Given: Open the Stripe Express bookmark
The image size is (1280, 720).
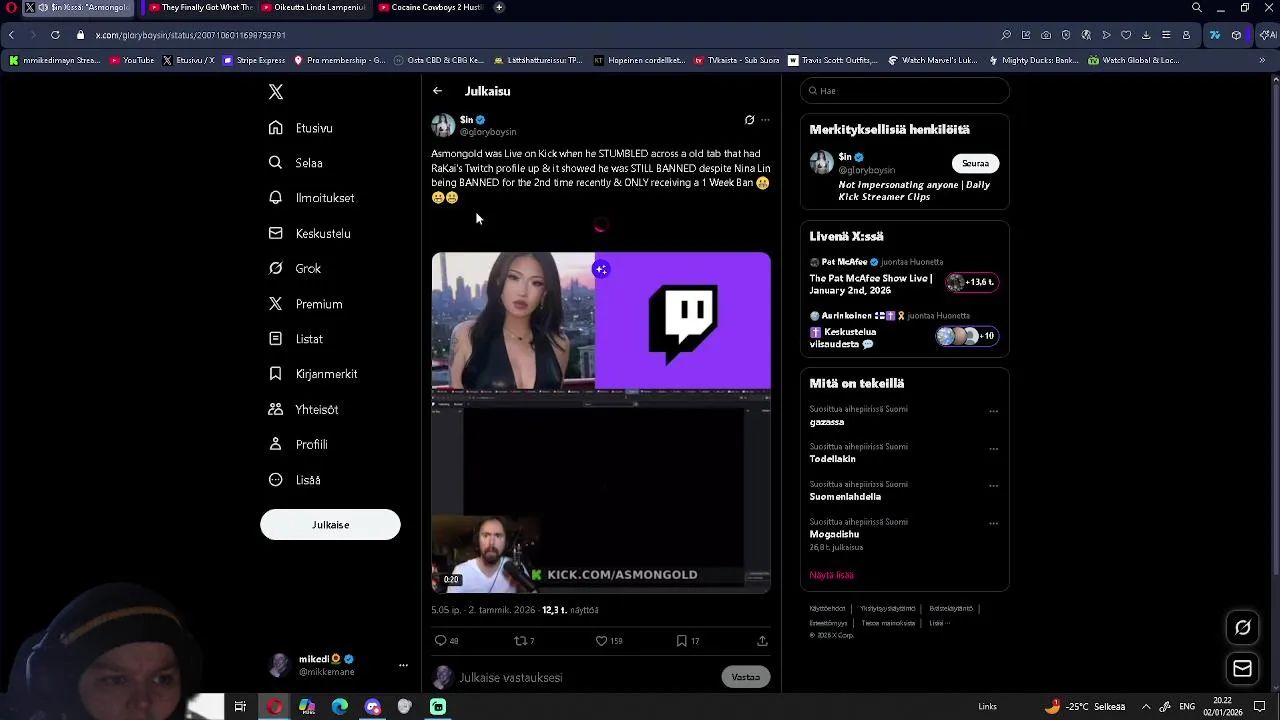Looking at the screenshot, I should point(255,60).
